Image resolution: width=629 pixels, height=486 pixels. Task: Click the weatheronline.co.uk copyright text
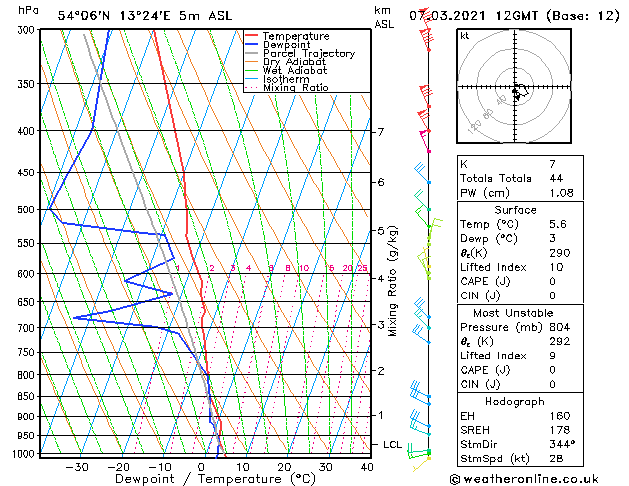[x=524, y=479]
